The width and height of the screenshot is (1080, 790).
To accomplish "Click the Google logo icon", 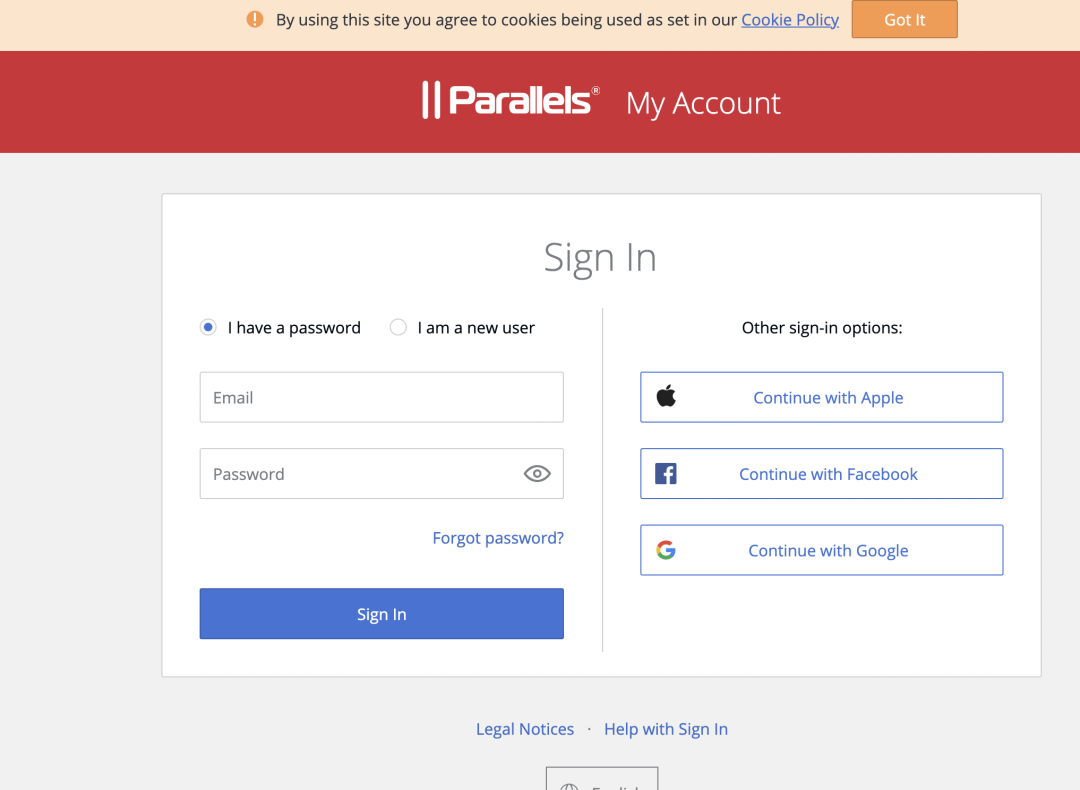I will coord(666,550).
